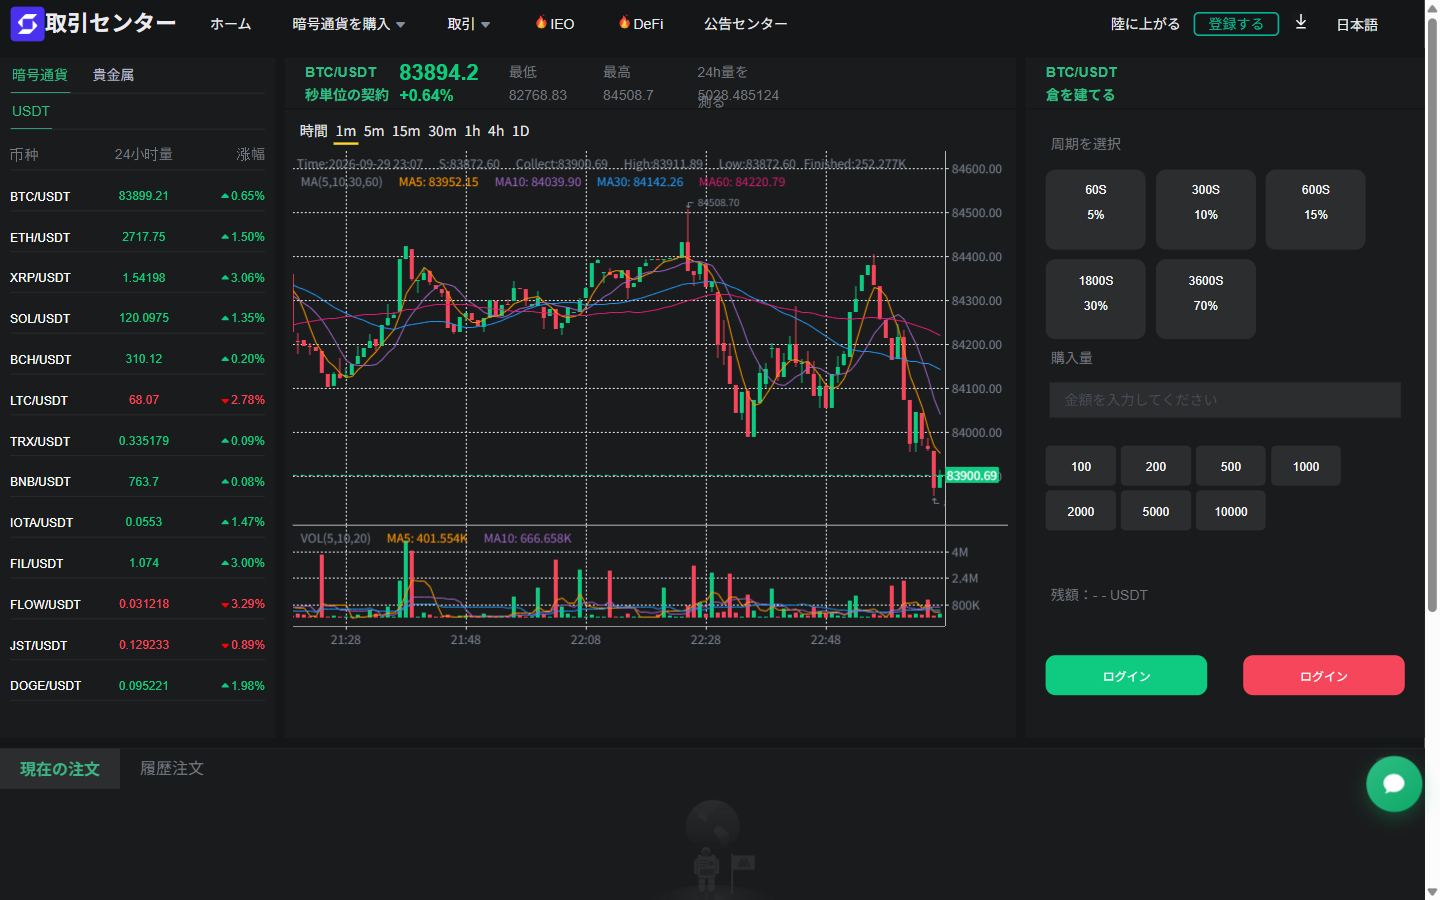This screenshot has width=1440, height=900.
Task: Set chart interval to 1D
Action: coord(521,131)
